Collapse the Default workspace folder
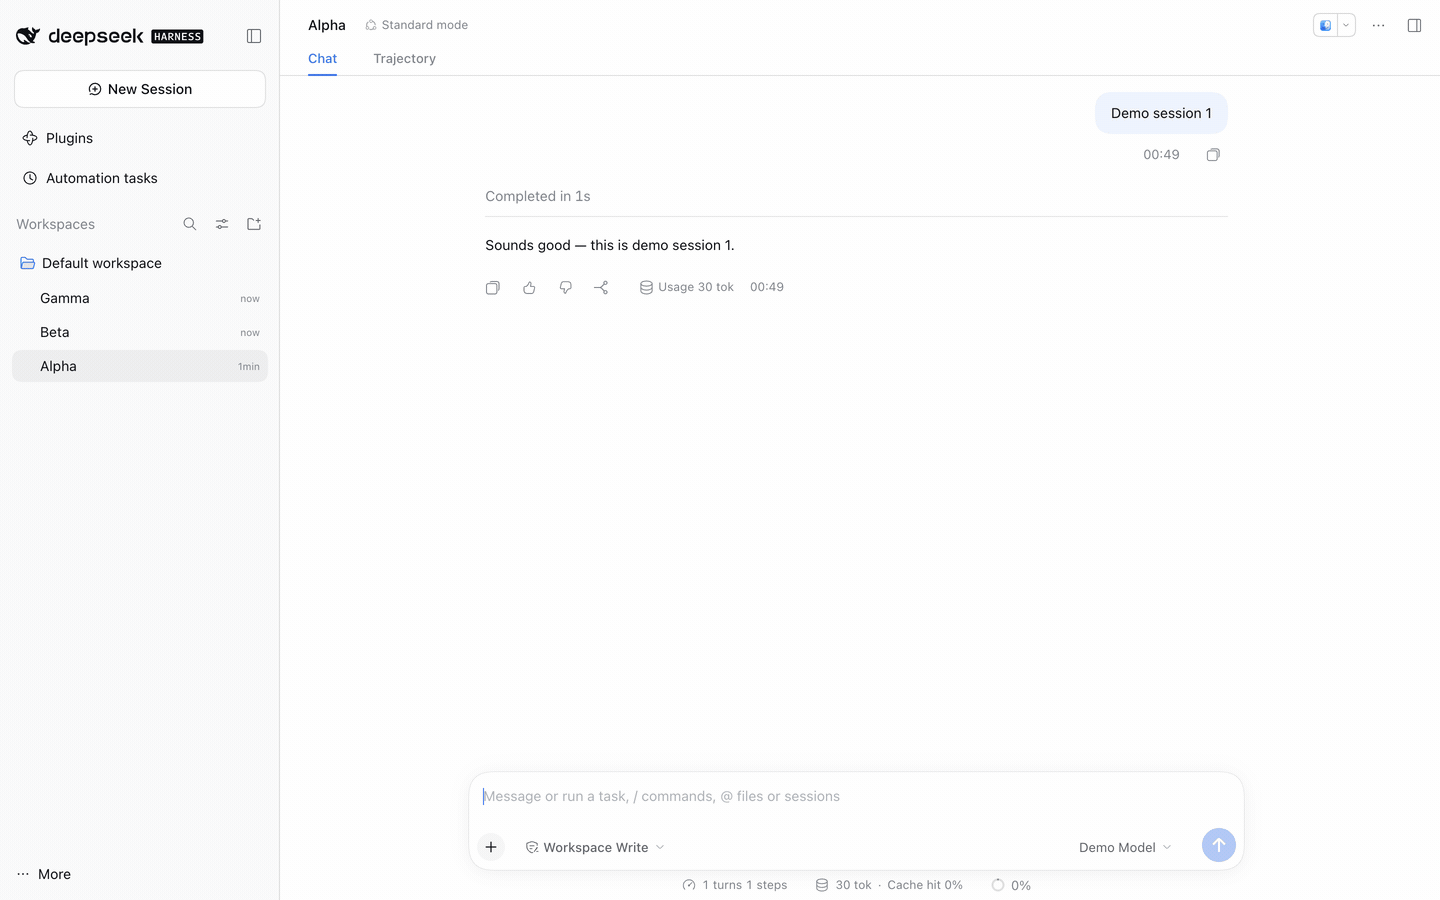Image resolution: width=1440 pixels, height=900 pixels. [x=140, y=263]
